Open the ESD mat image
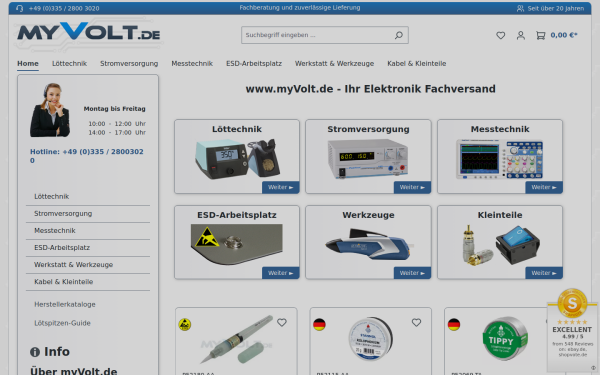Image resolution: width=600 pixels, height=375 pixels. tap(236, 244)
